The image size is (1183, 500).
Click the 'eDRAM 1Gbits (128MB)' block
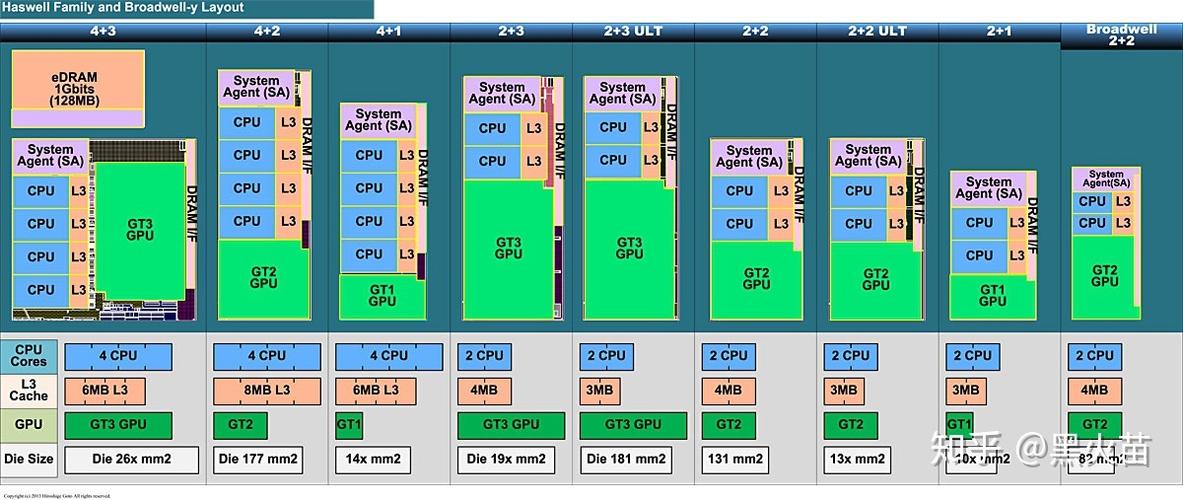pos(78,88)
